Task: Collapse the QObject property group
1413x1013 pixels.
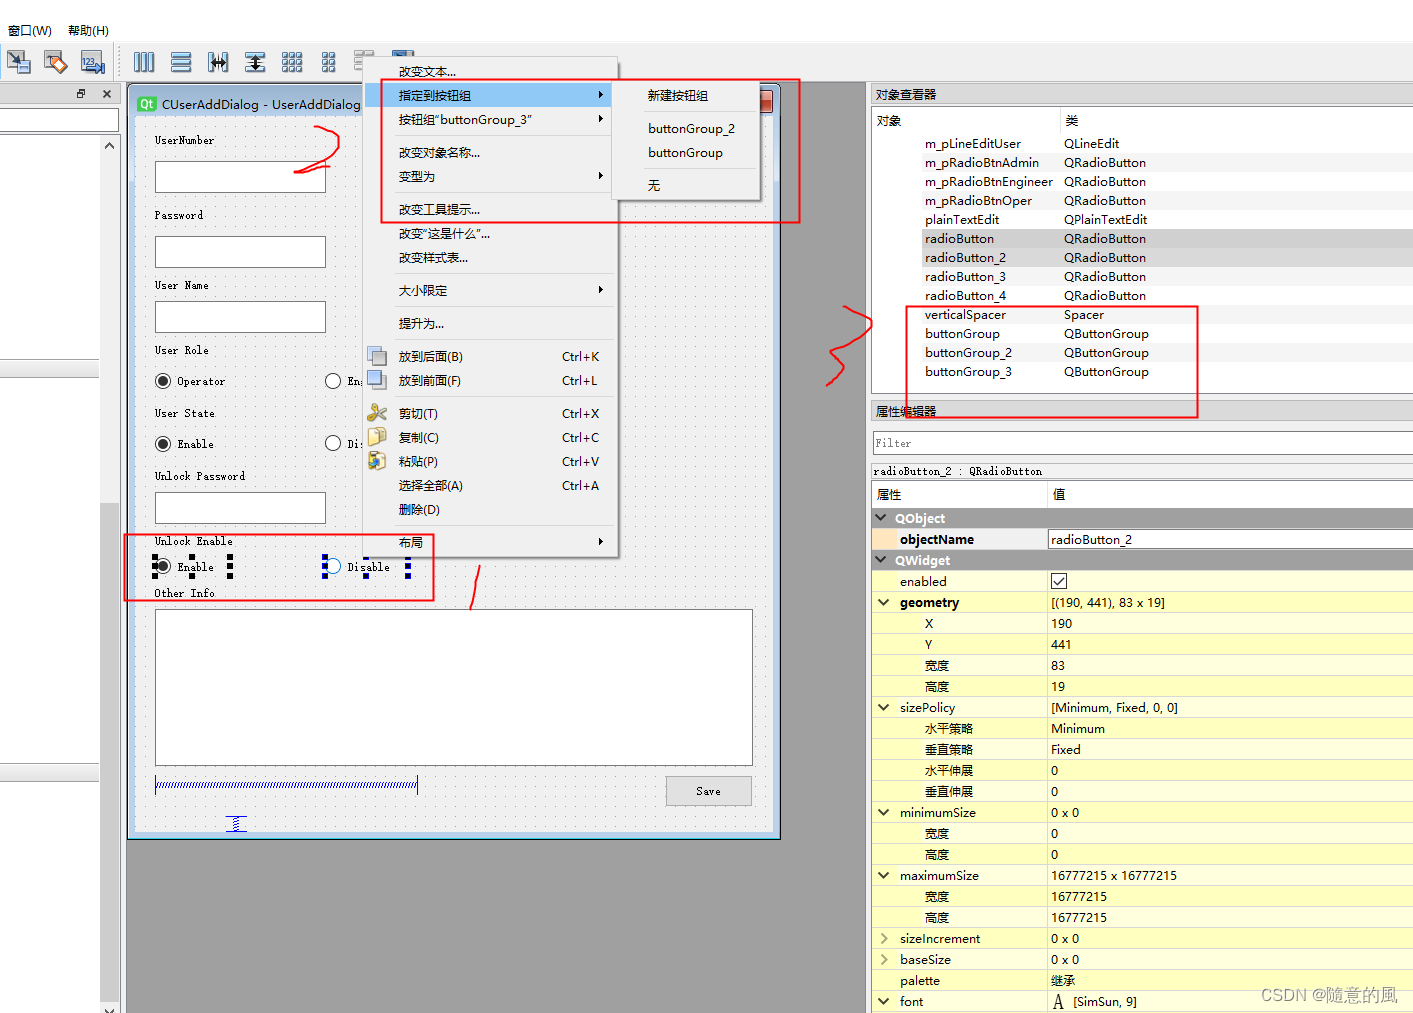Action: pyautogui.click(x=882, y=518)
